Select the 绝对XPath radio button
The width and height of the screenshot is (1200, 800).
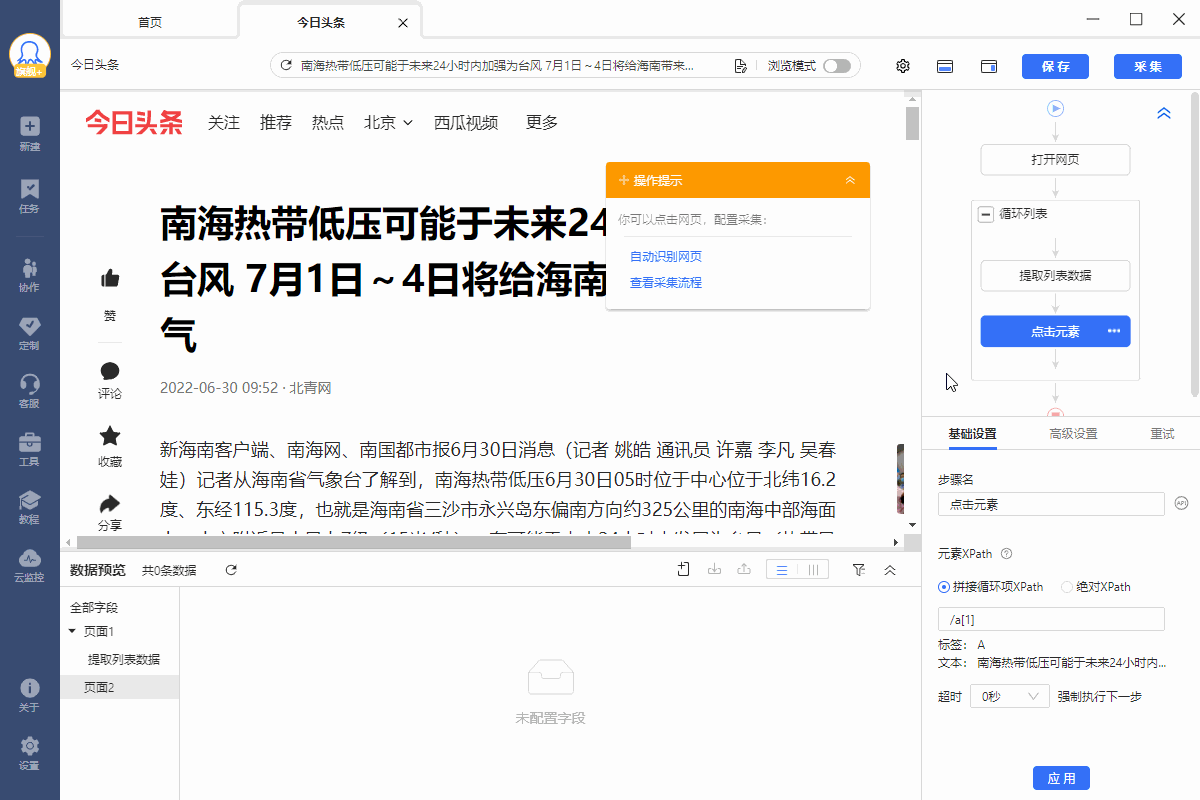(x=1066, y=587)
